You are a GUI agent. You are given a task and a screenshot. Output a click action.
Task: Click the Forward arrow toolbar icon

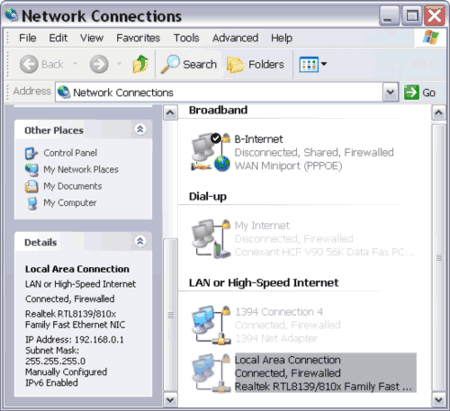[x=99, y=64]
